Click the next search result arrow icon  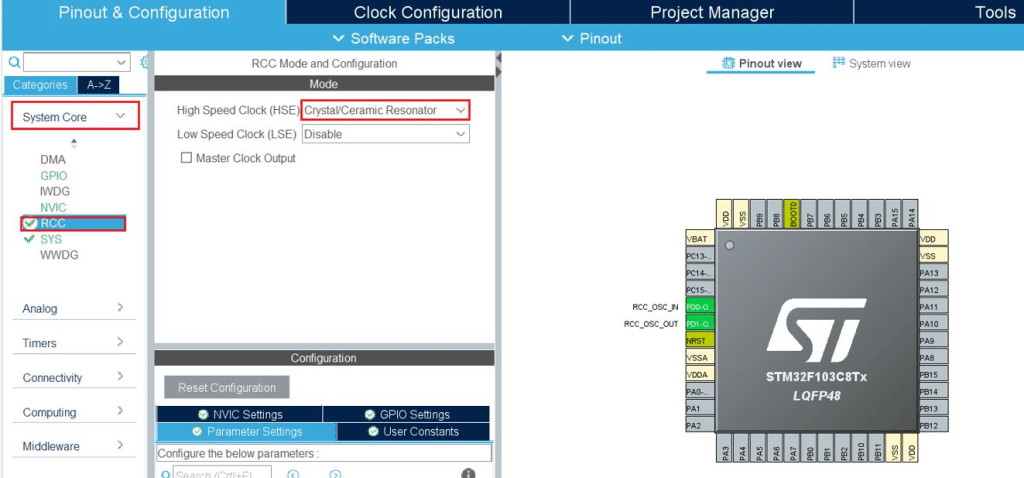[x=335, y=474]
